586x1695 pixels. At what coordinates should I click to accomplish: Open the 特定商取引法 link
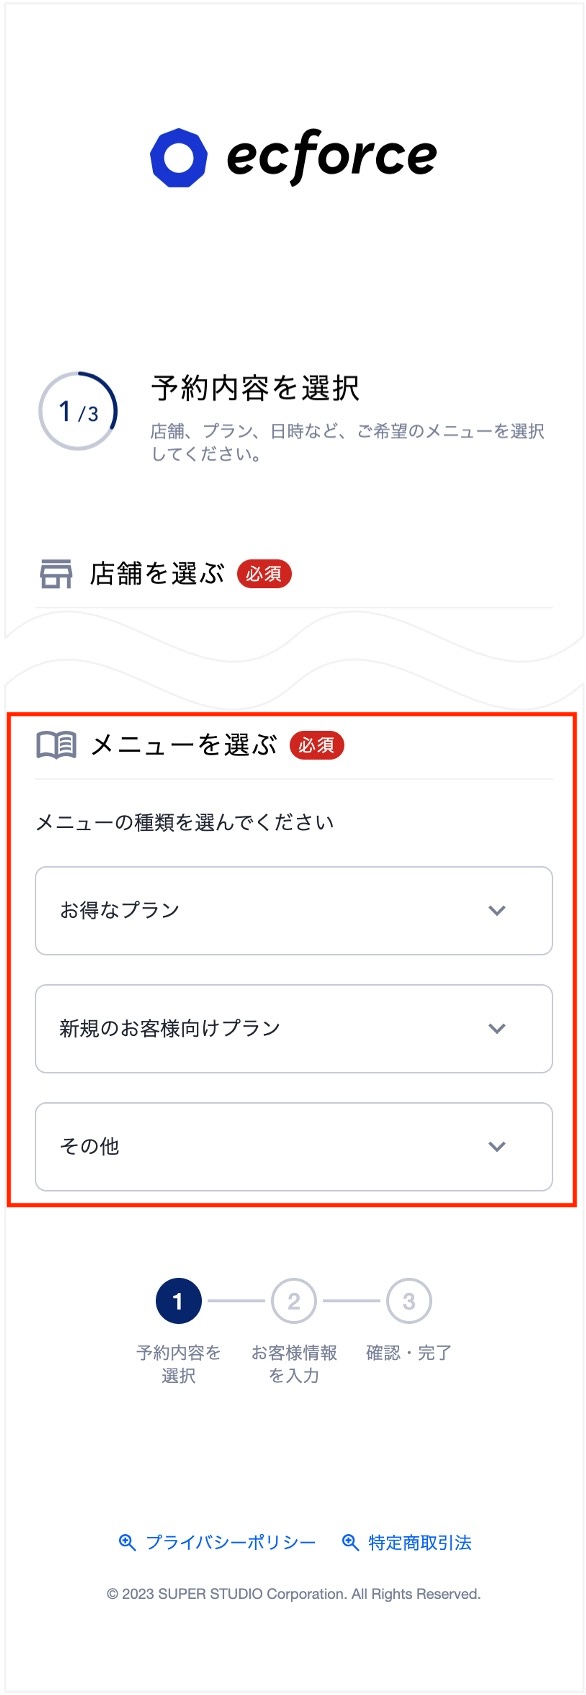(420, 1542)
